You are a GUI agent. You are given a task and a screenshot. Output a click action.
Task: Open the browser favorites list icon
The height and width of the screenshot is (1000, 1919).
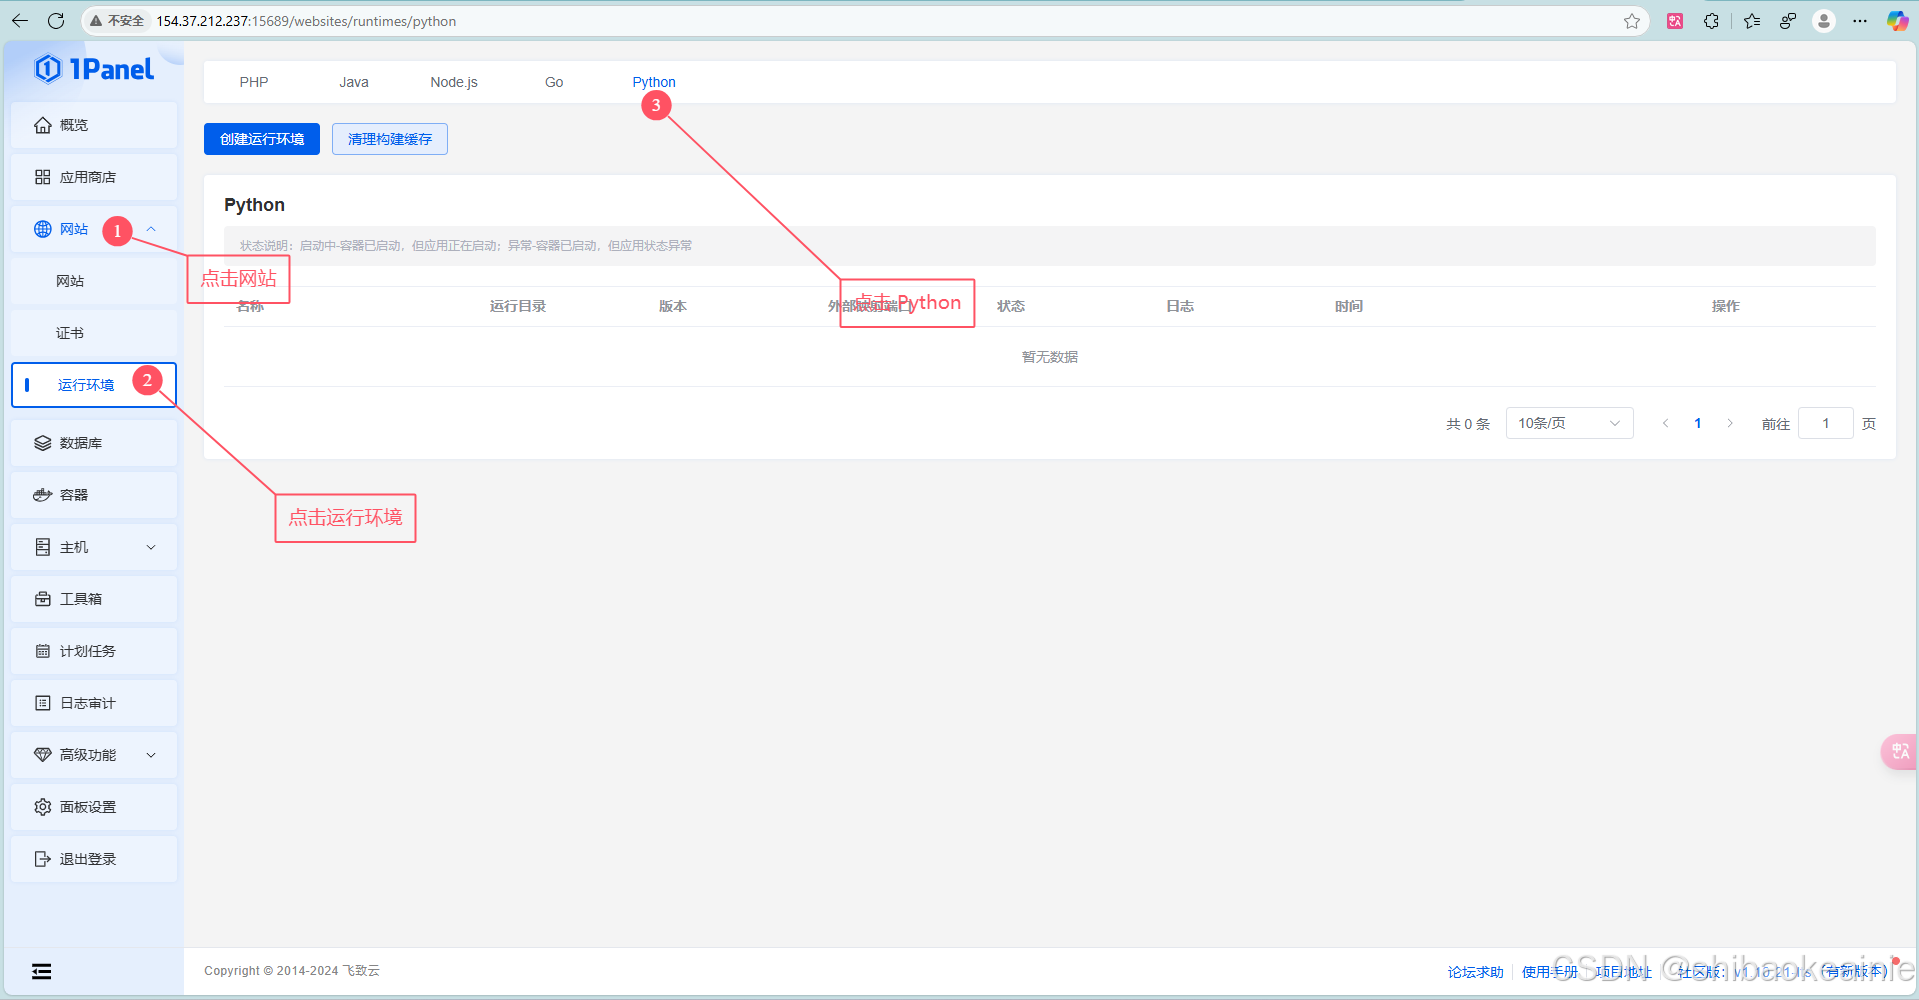pyautogui.click(x=1752, y=21)
